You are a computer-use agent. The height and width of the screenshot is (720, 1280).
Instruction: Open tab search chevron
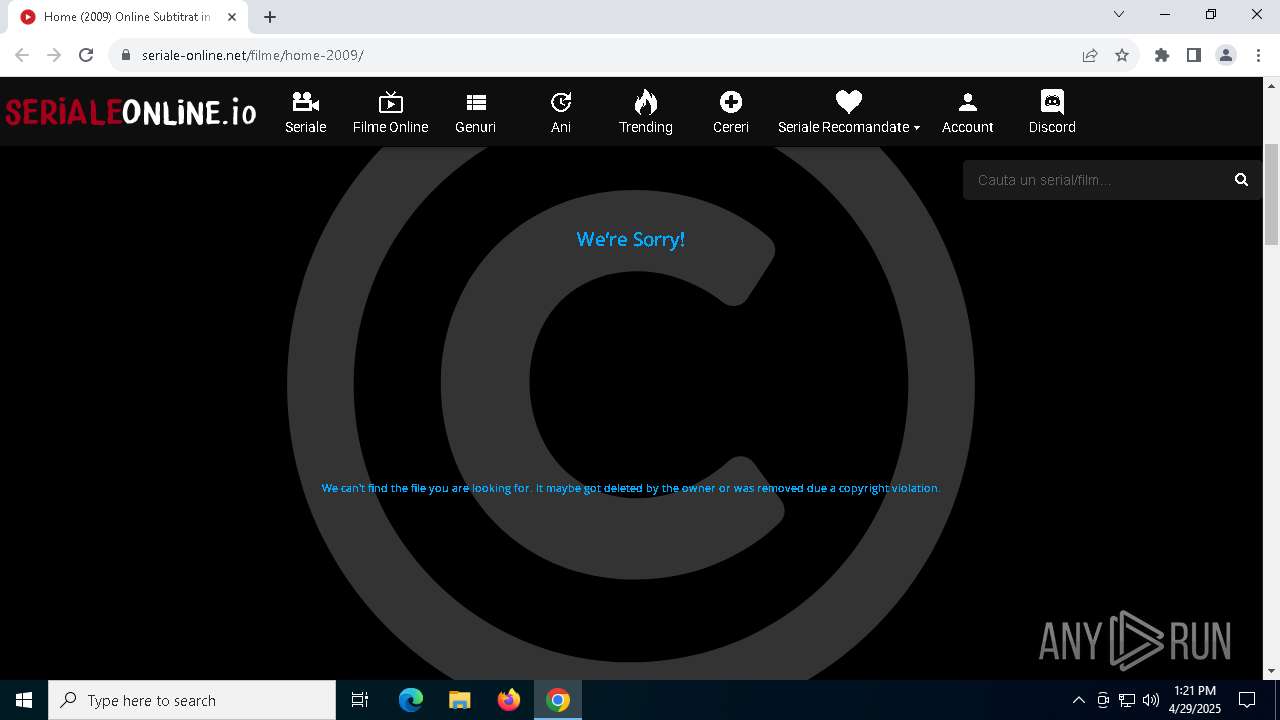coord(1119,14)
